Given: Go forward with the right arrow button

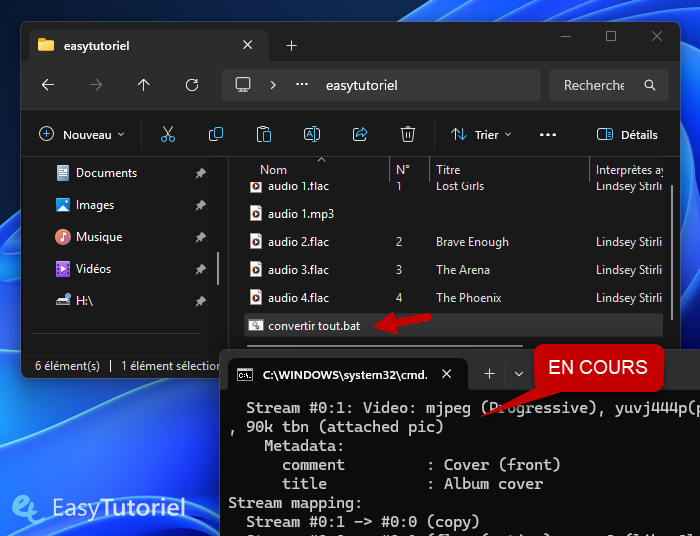Looking at the screenshot, I should (96, 85).
